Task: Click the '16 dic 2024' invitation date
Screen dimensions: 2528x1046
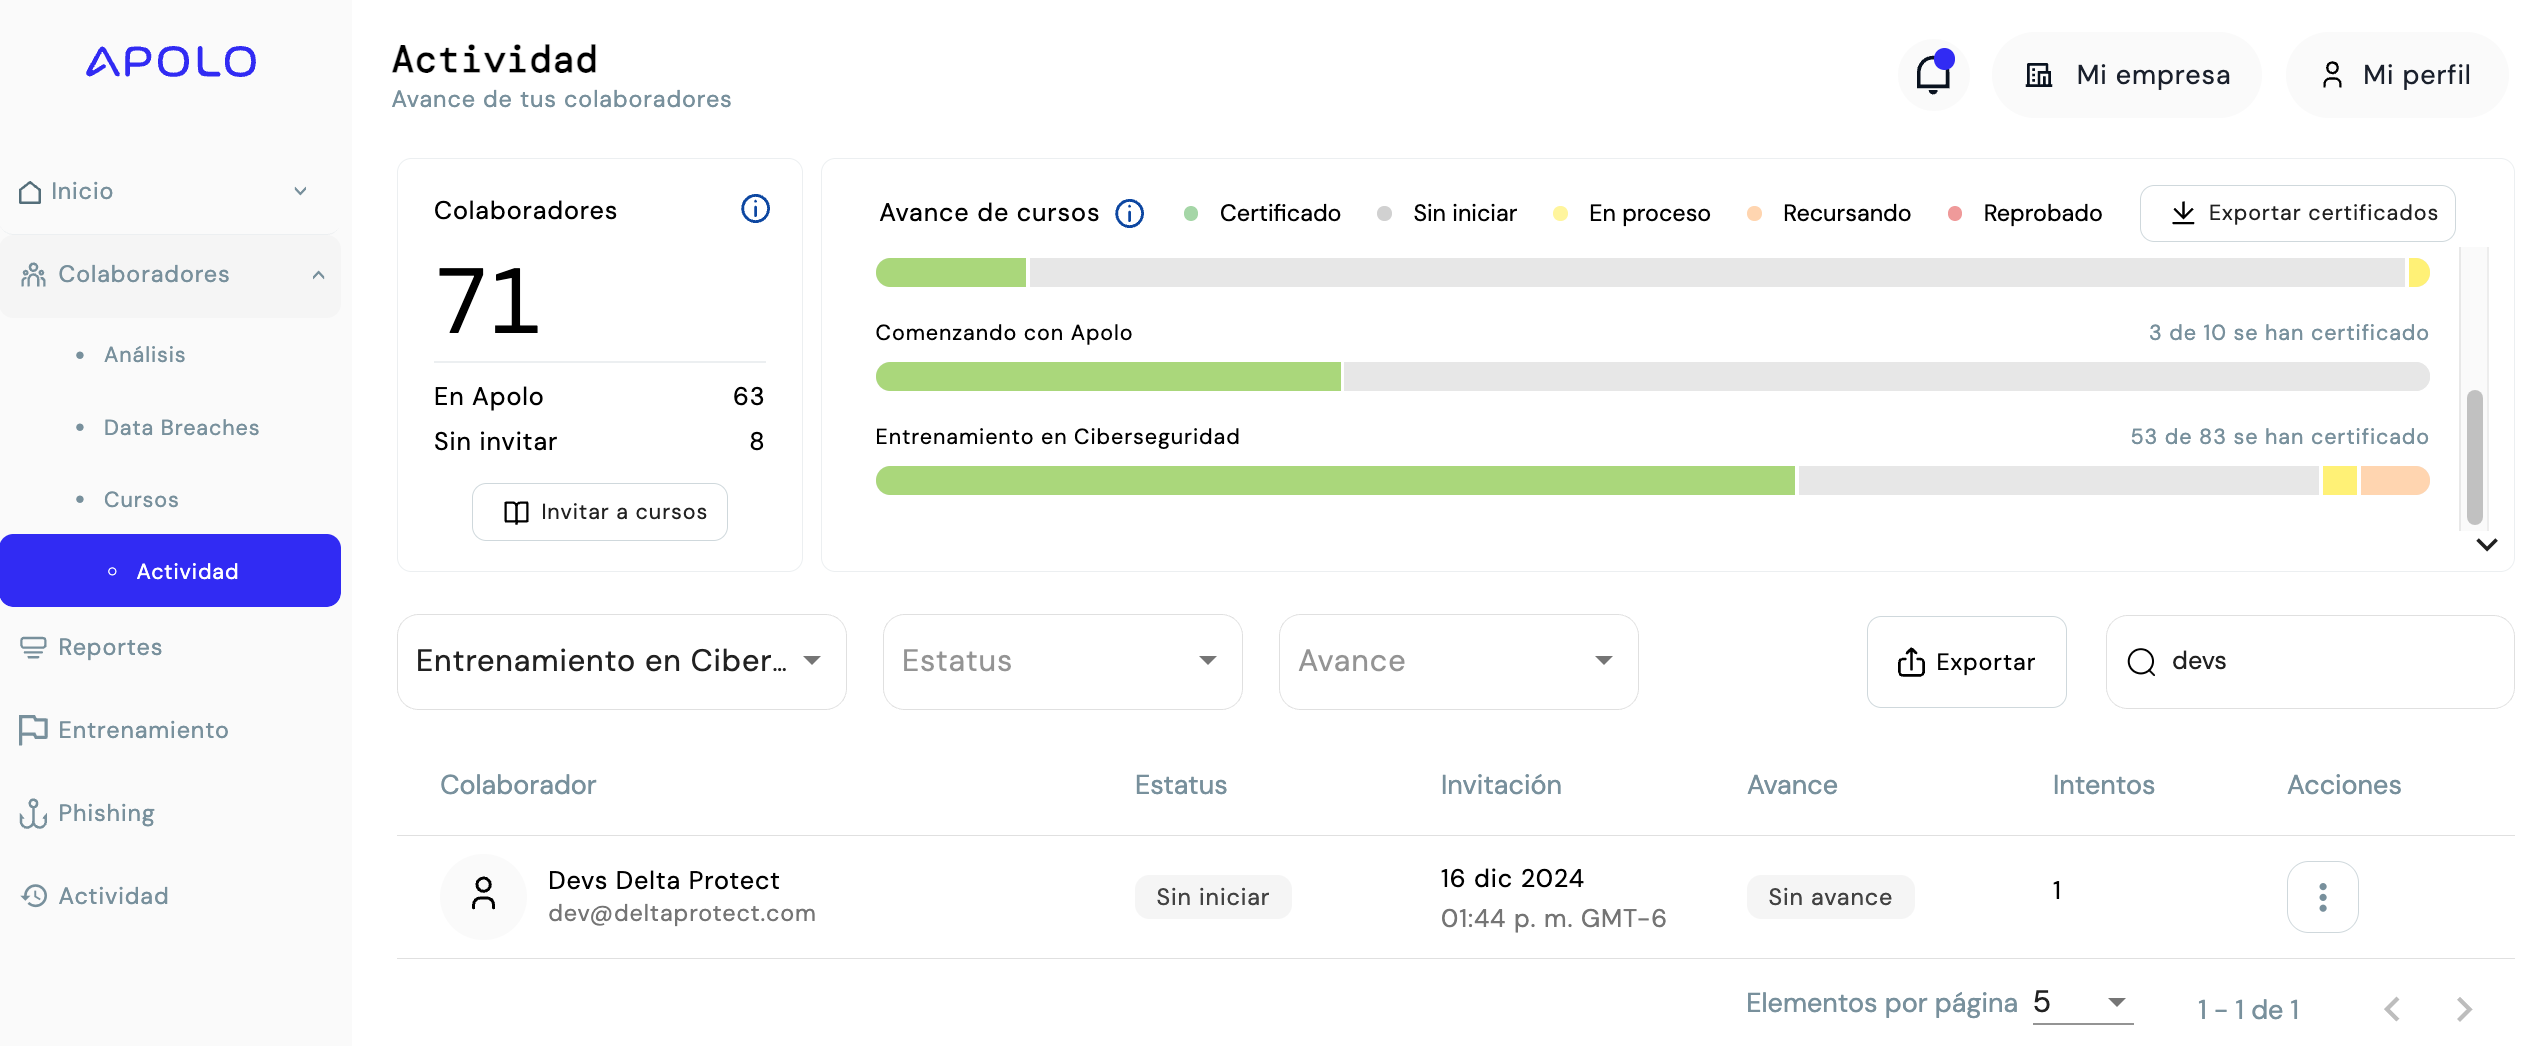Action: pyautogui.click(x=1512, y=879)
